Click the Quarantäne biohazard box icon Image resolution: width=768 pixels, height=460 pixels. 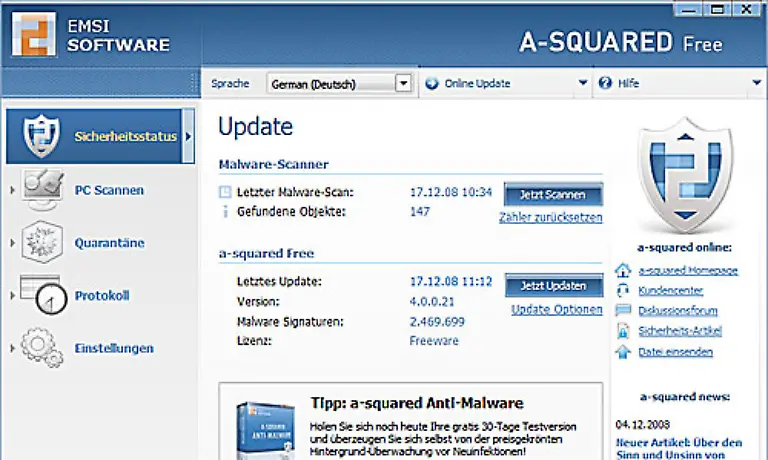[42, 242]
